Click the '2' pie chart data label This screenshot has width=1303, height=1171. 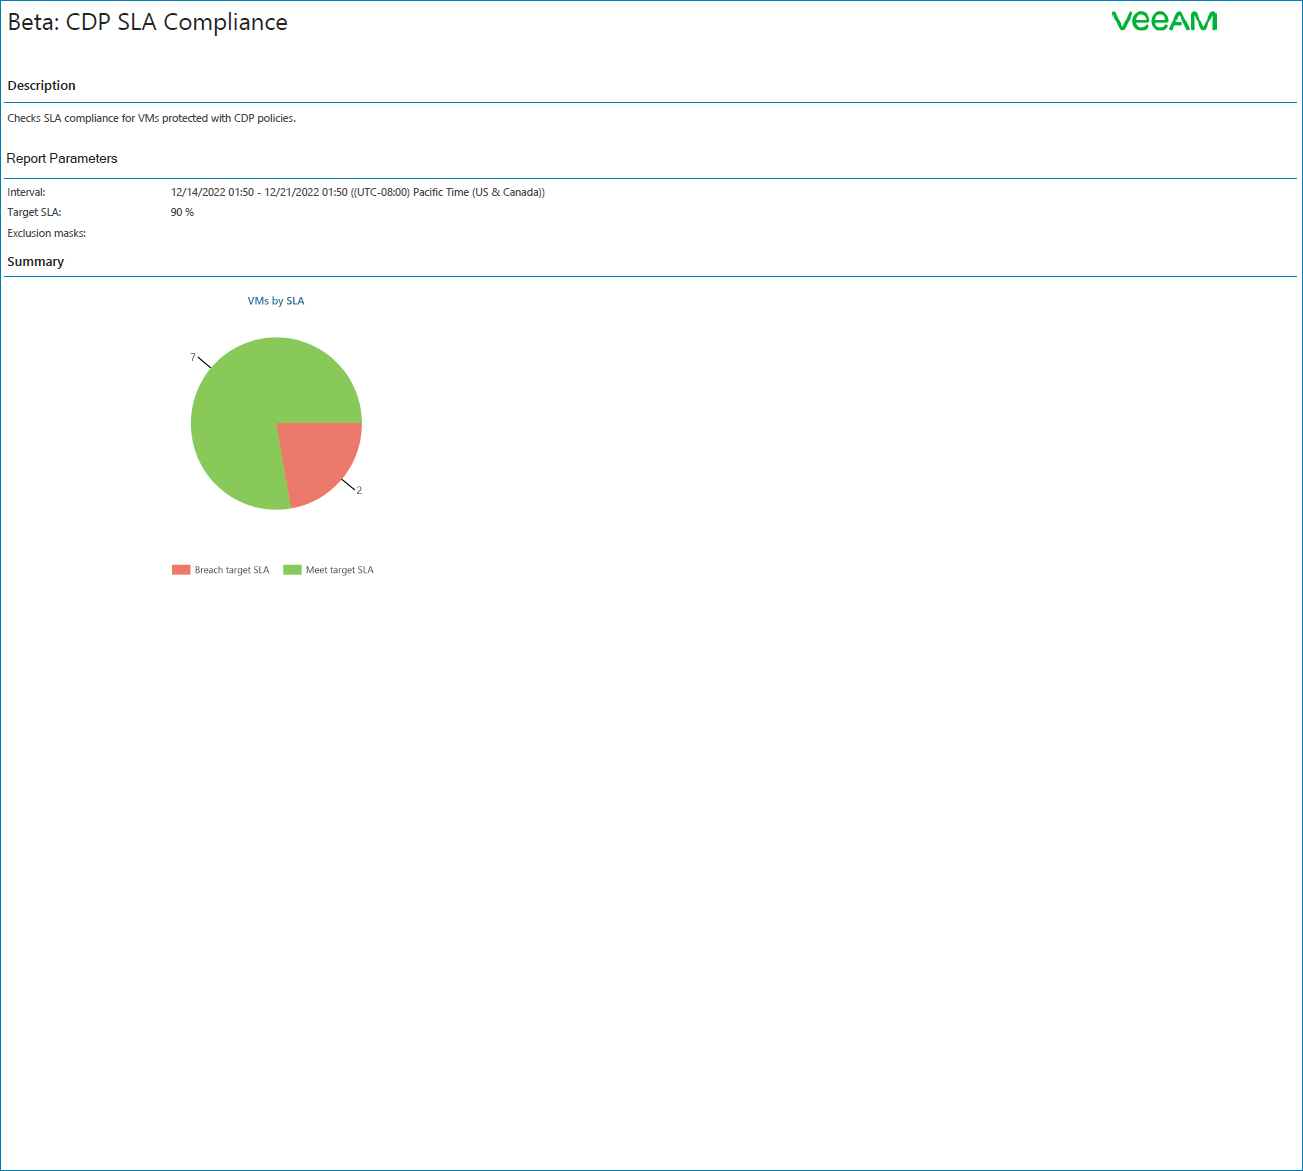coord(359,490)
